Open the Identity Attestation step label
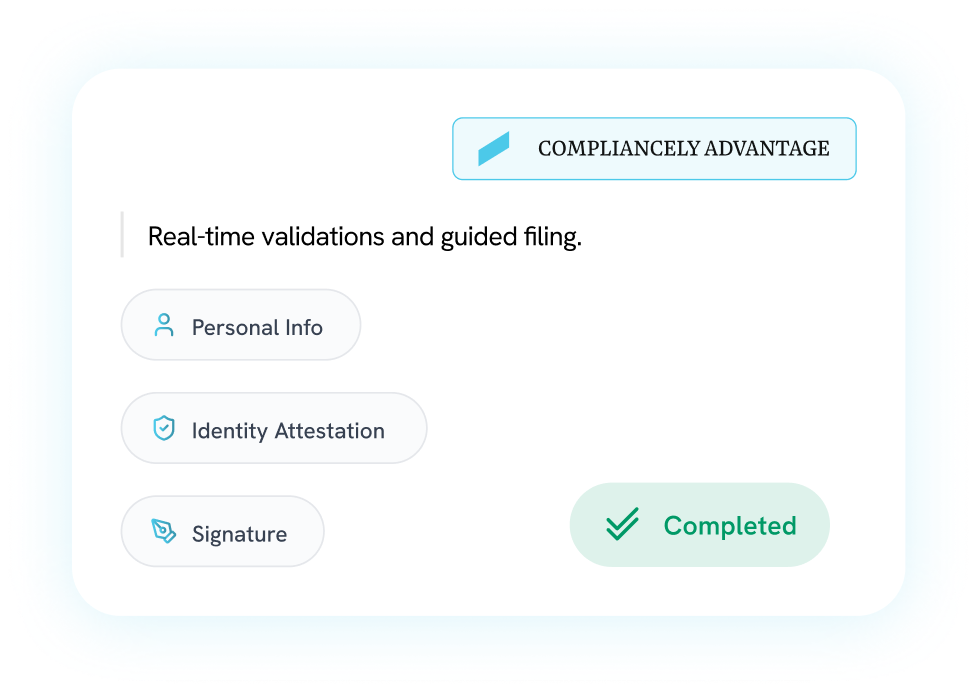Screen dimensions: 978x692 pyautogui.click(x=288, y=431)
